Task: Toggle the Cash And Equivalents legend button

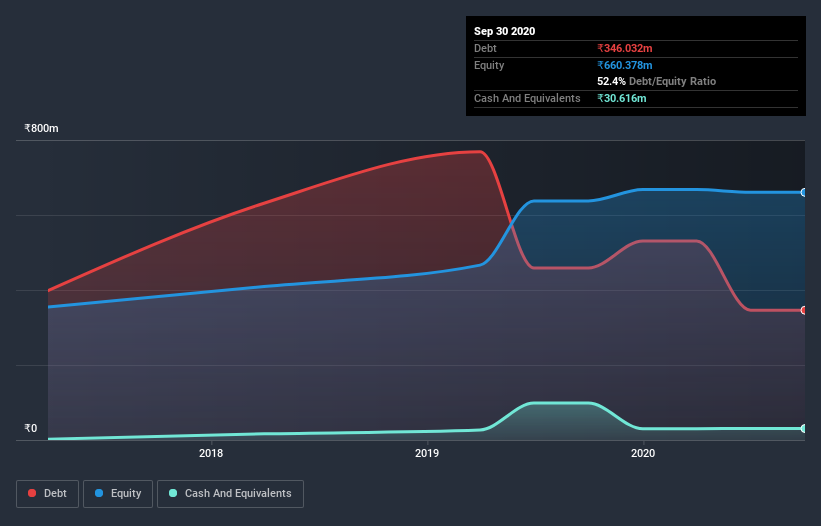Action: pyautogui.click(x=230, y=494)
